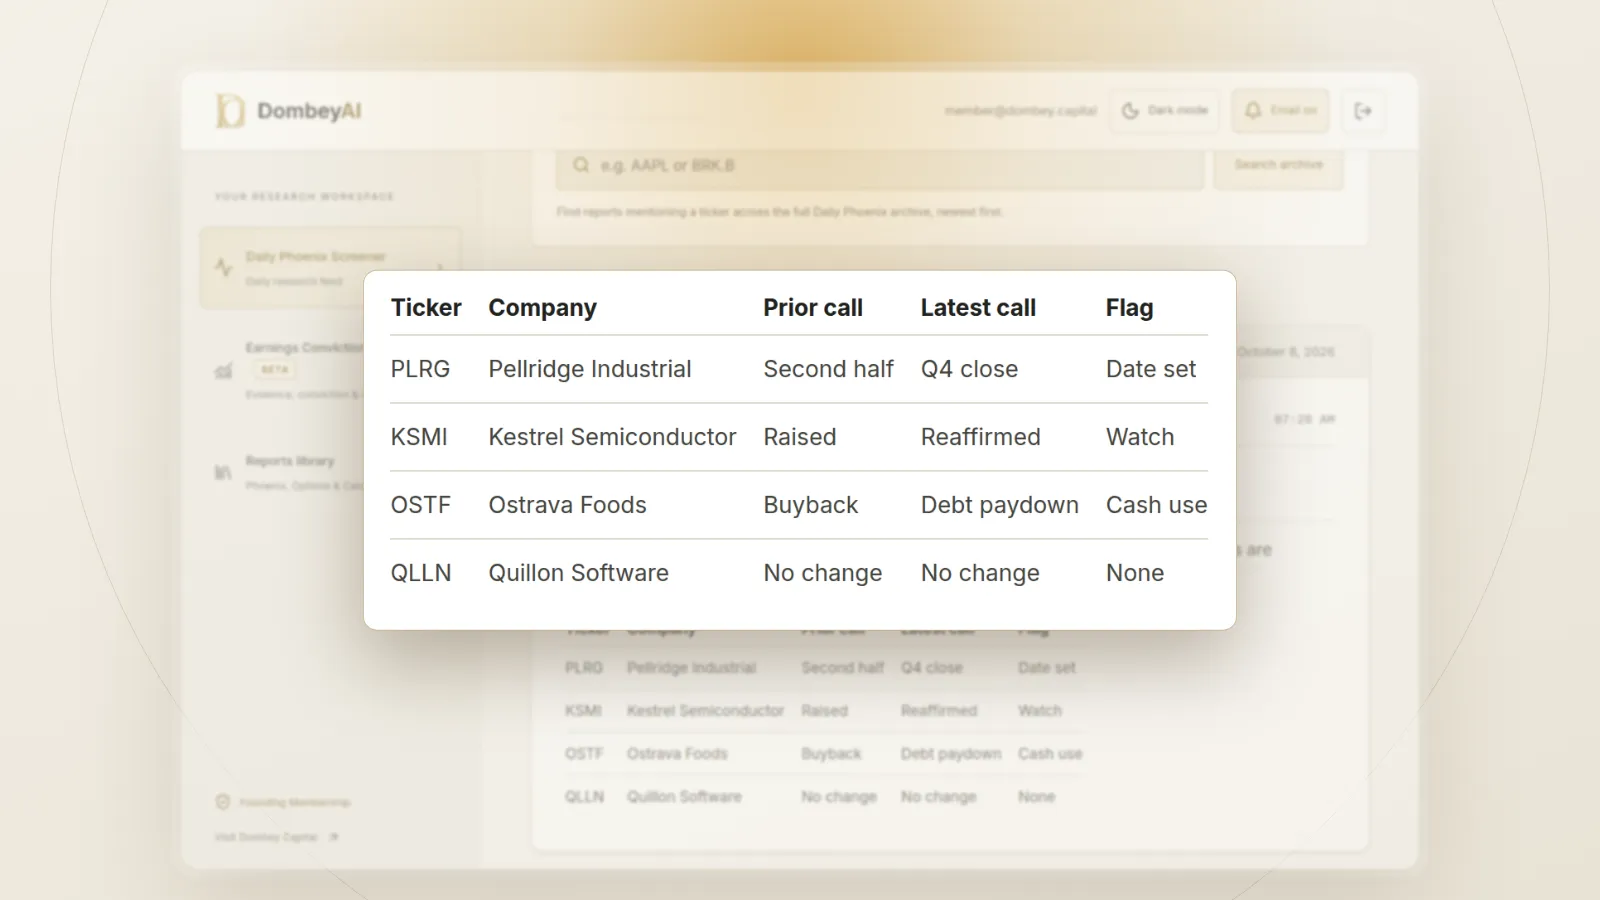
Task: Click the member@dombey.capital account email
Action: coord(1020,111)
